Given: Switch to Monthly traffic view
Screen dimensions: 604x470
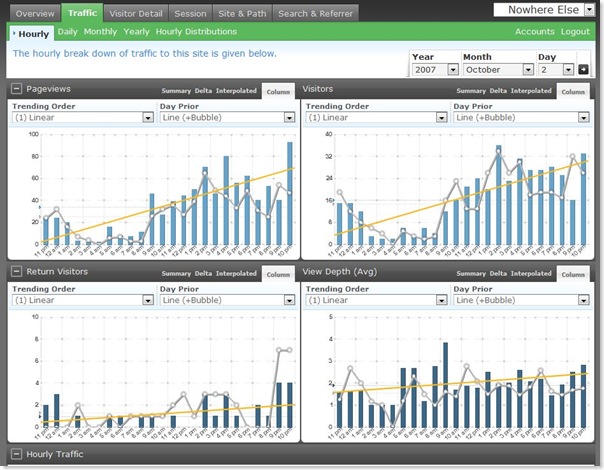Looking at the screenshot, I should [x=100, y=32].
